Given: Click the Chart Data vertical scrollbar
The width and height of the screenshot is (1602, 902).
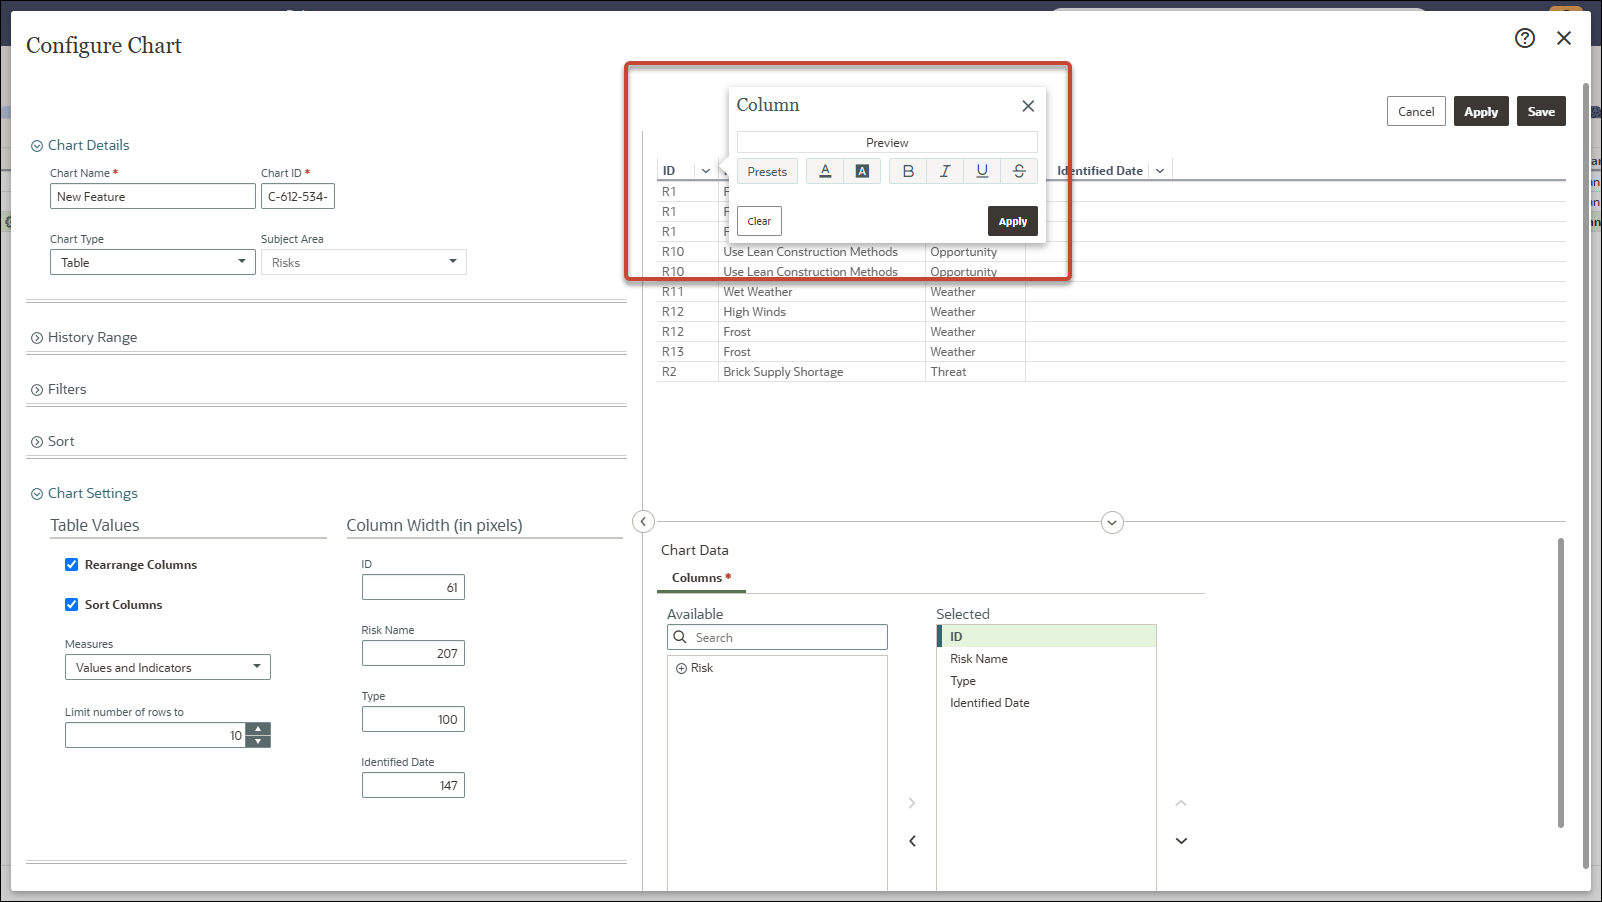Looking at the screenshot, I should pyautogui.click(x=1560, y=683).
